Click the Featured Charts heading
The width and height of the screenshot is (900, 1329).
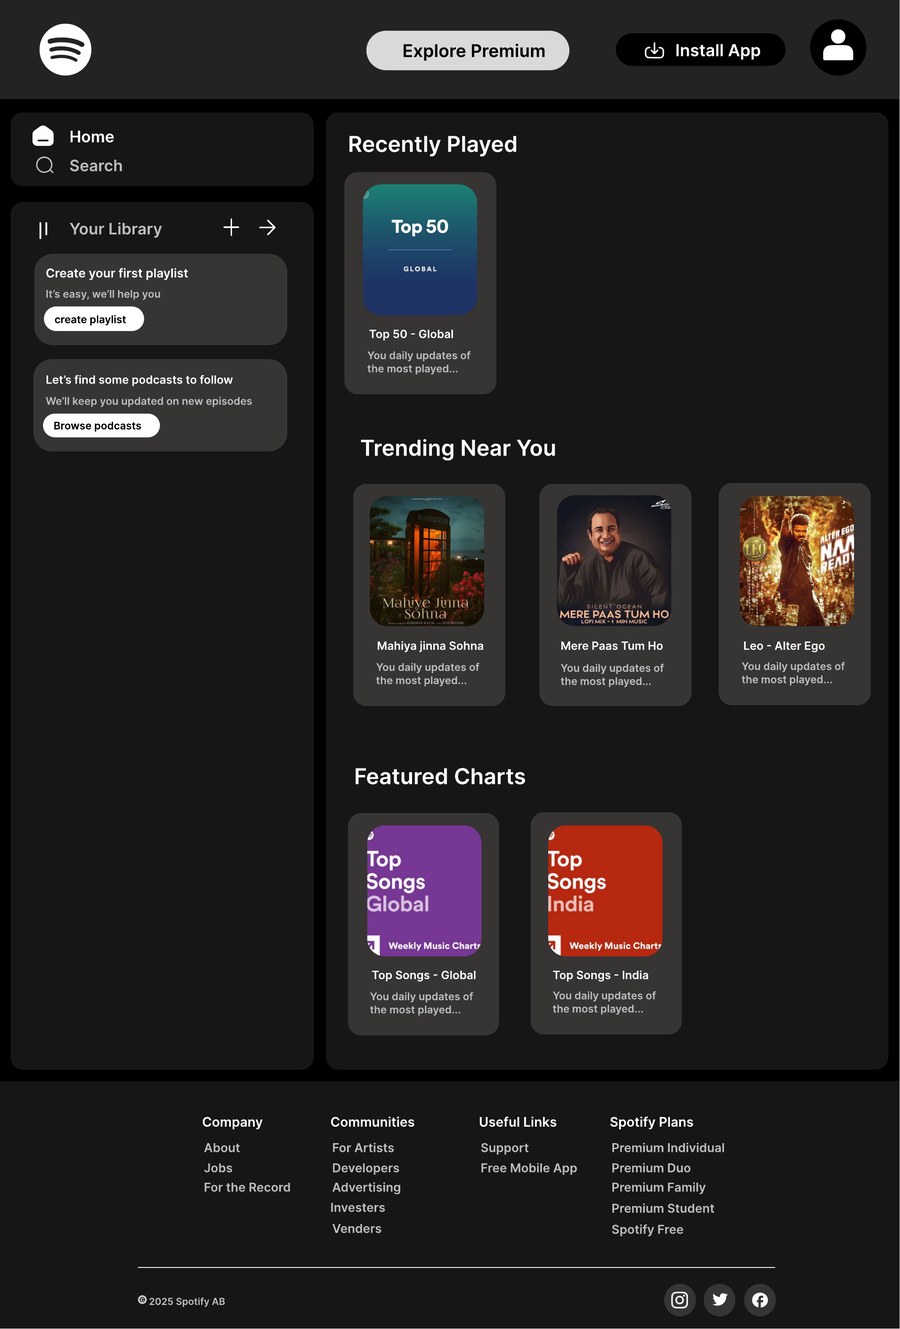[x=440, y=776]
